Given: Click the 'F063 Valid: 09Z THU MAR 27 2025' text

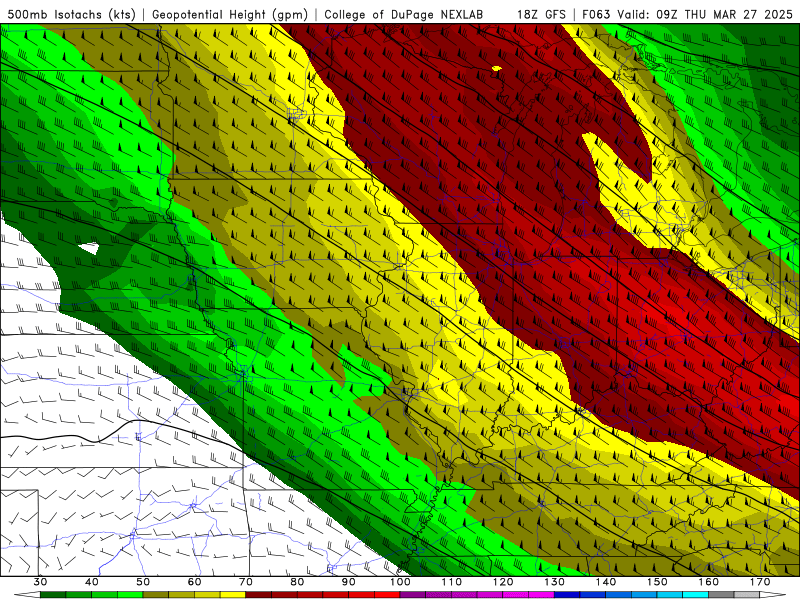Looking at the screenshot, I should [x=687, y=15].
